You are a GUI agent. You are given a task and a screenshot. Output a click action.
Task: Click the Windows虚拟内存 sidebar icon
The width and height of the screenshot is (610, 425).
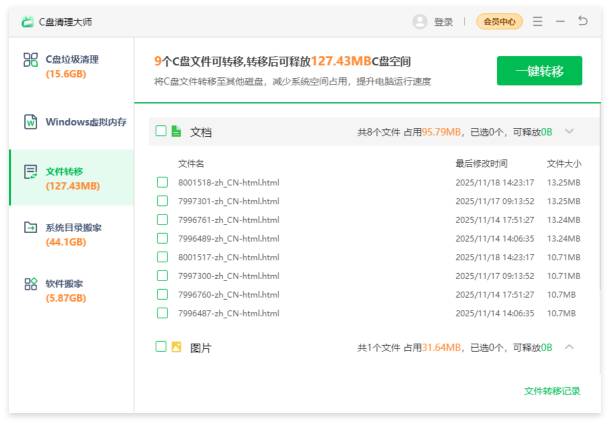[x=30, y=122]
